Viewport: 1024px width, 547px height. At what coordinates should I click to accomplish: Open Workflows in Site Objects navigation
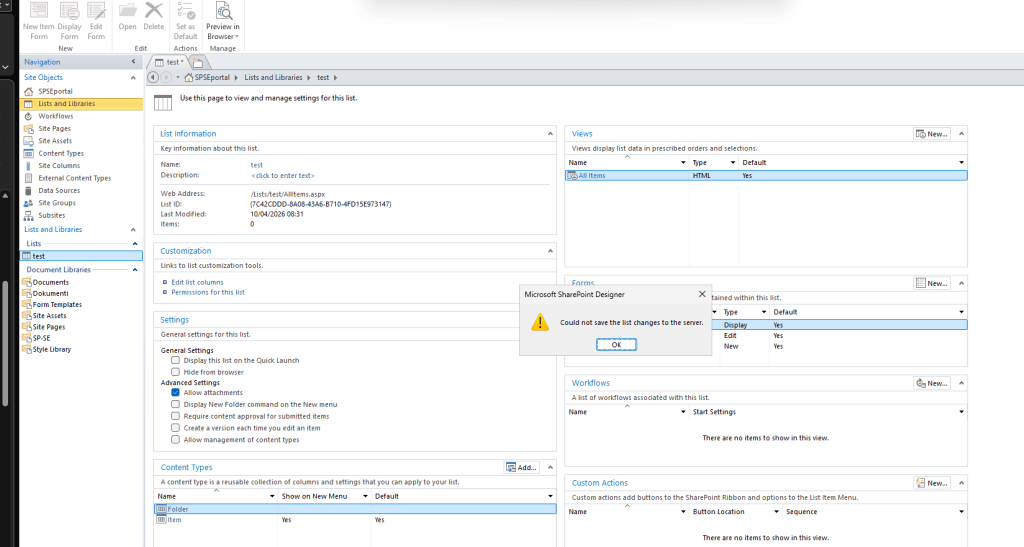55,116
